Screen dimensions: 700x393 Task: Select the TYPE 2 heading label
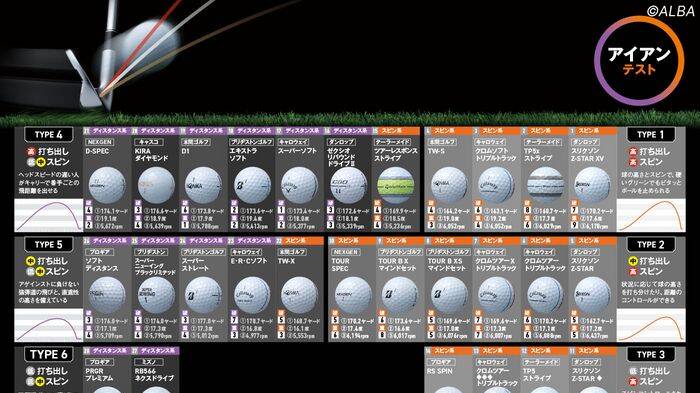click(x=650, y=244)
